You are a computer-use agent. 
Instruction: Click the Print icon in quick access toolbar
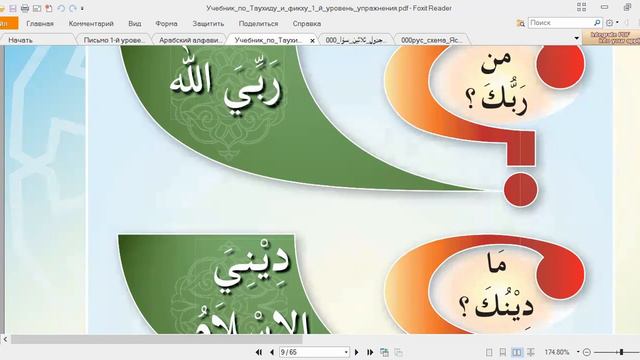point(24,8)
